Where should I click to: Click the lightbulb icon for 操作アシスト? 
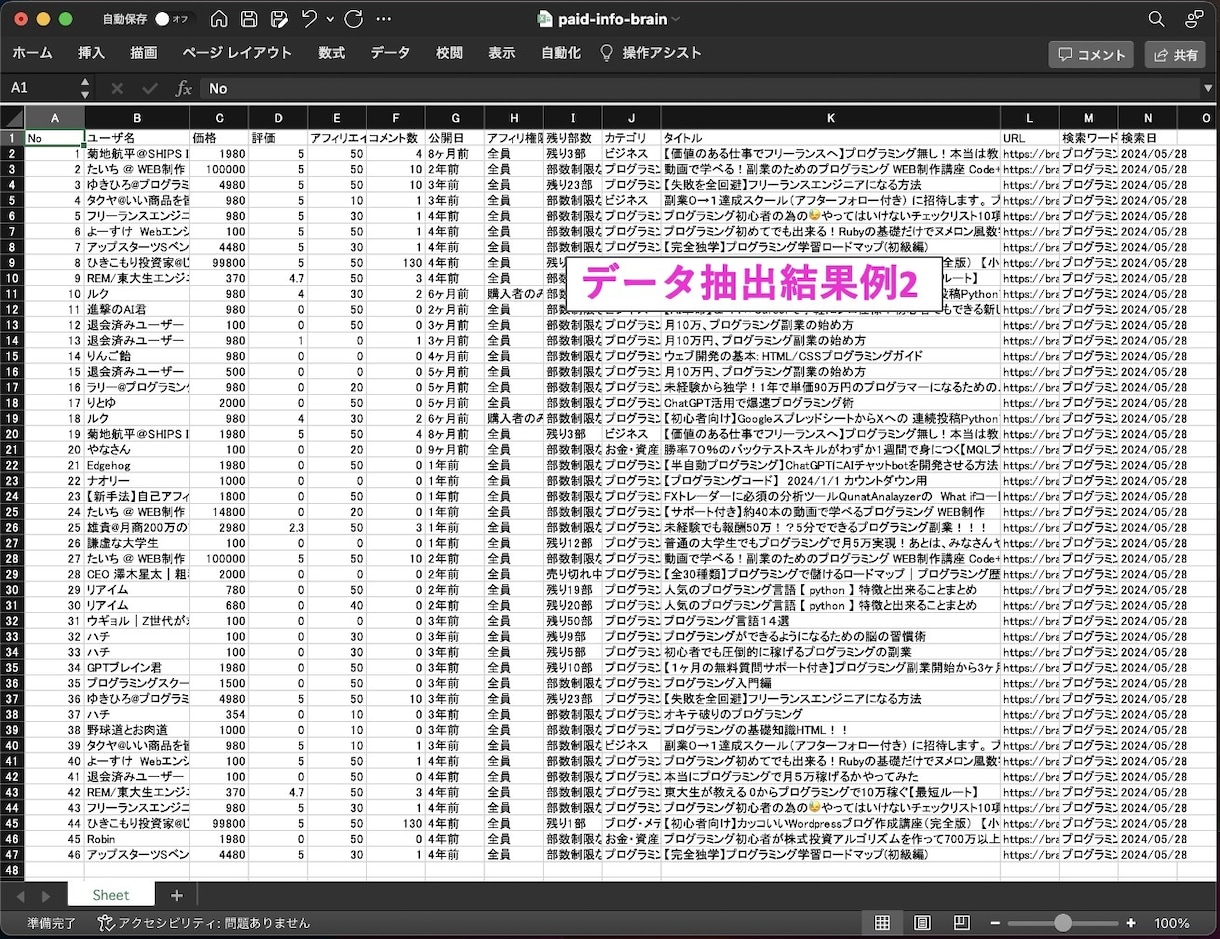(606, 53)
